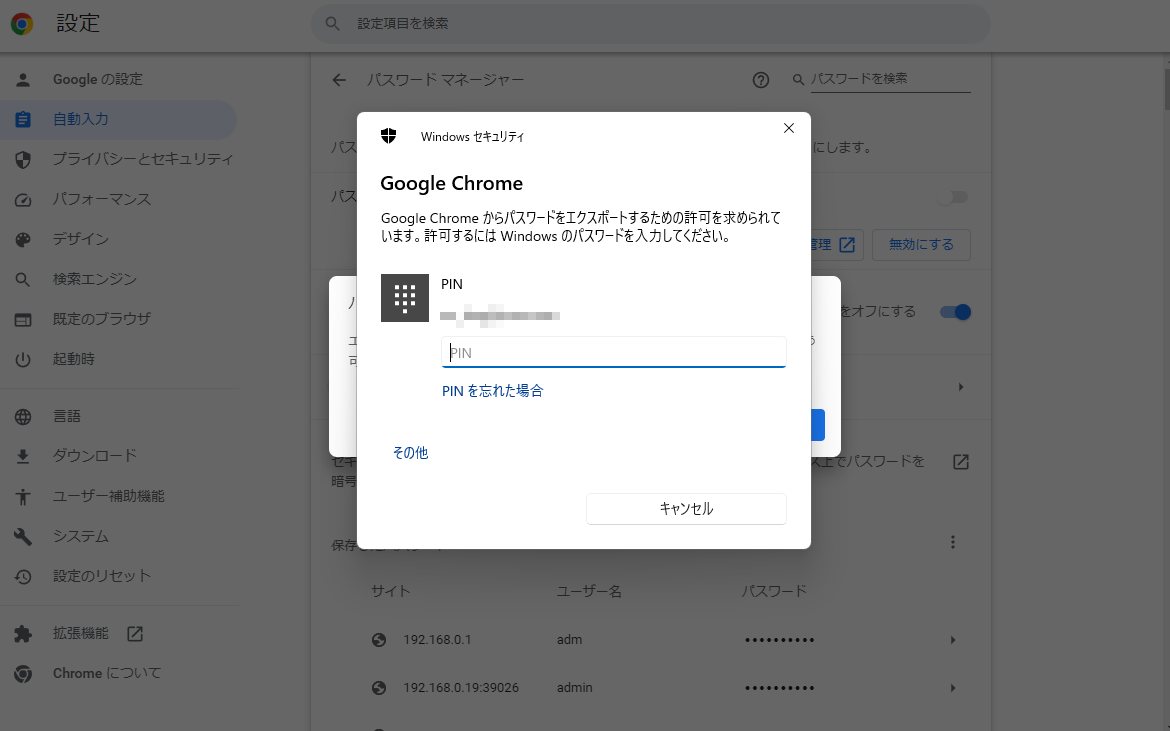Click the Windows セキュリティ shield icon
Screen dimensions: 1170x731
389,136
